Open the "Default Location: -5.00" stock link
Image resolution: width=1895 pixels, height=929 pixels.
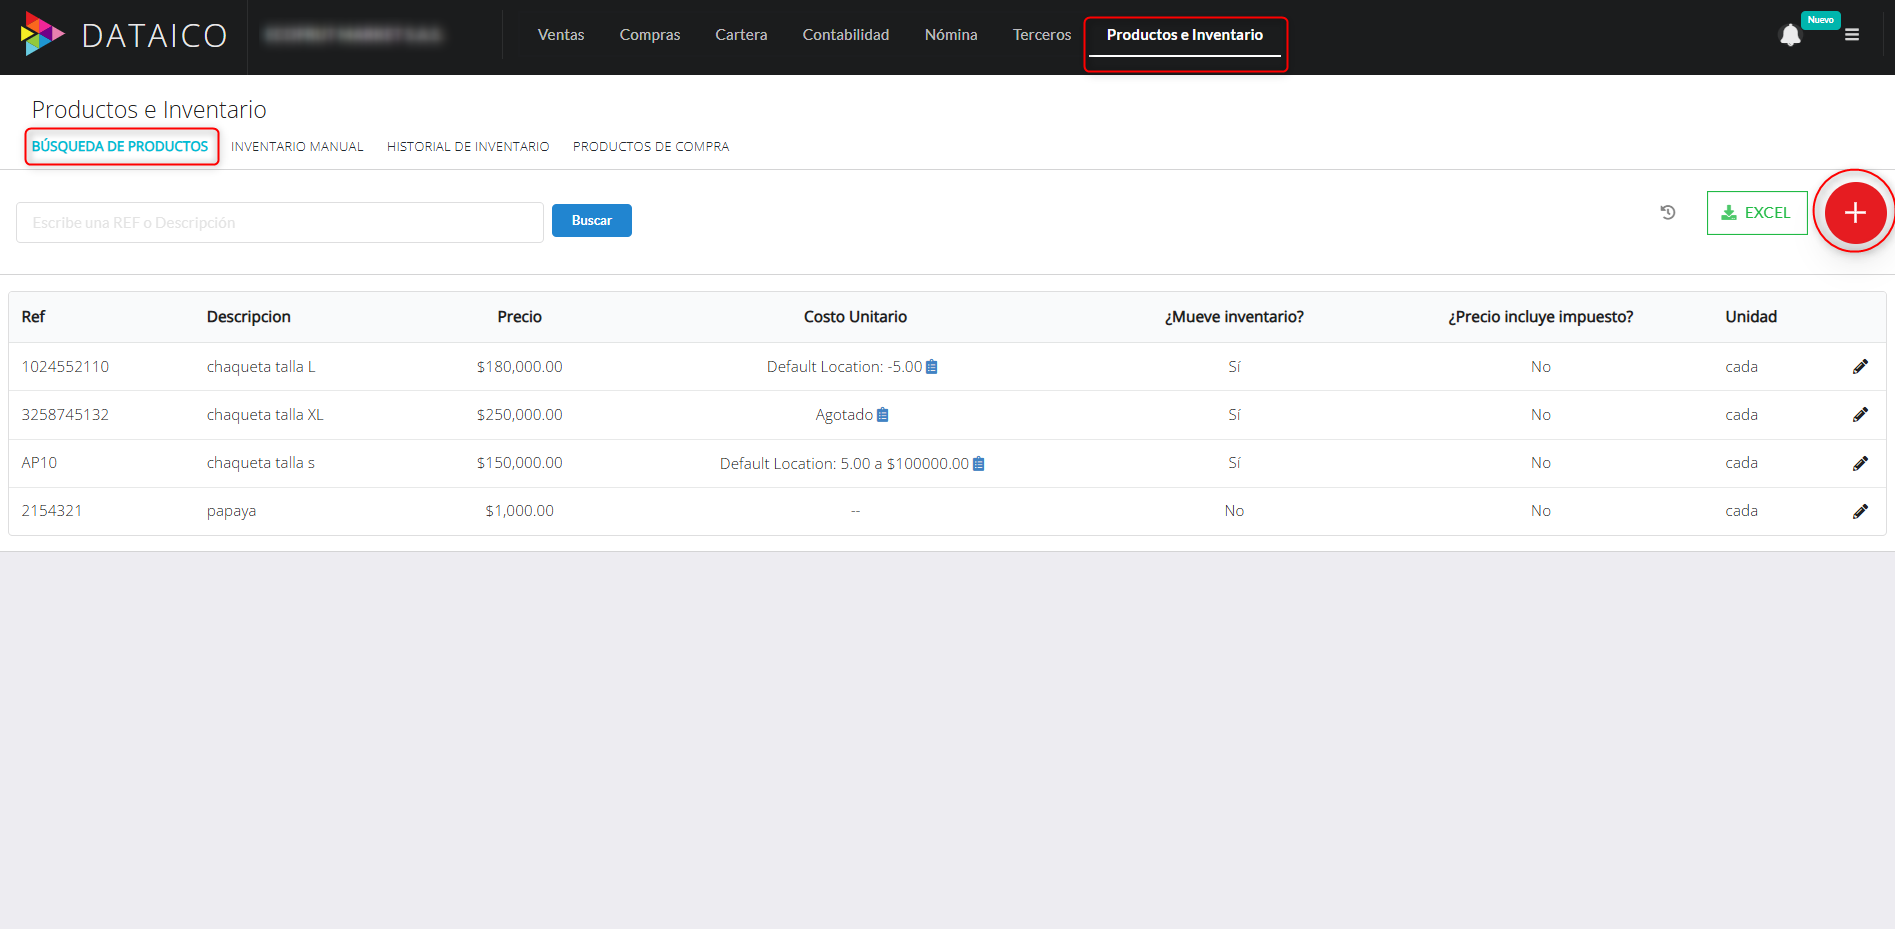point(843,366)
